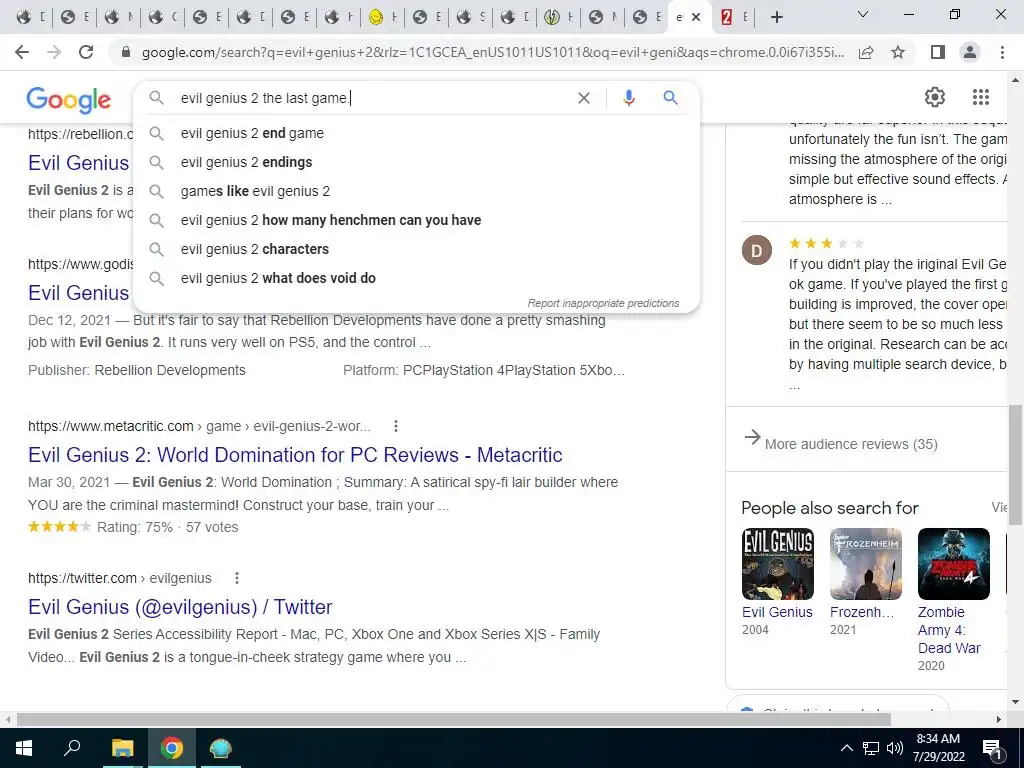Viewport: 1024px width, 768px height.
Task: Click the Google logo
Action: (69, 99)
